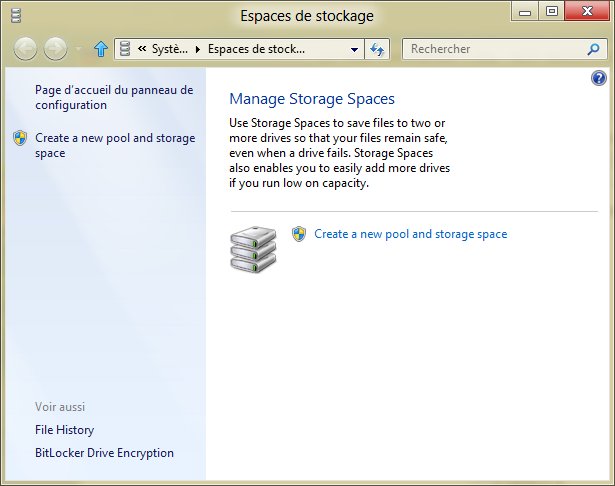Screen dimensions: 615x486
Task: Go up one level with Up arrow
Action: tap(100, 48)
